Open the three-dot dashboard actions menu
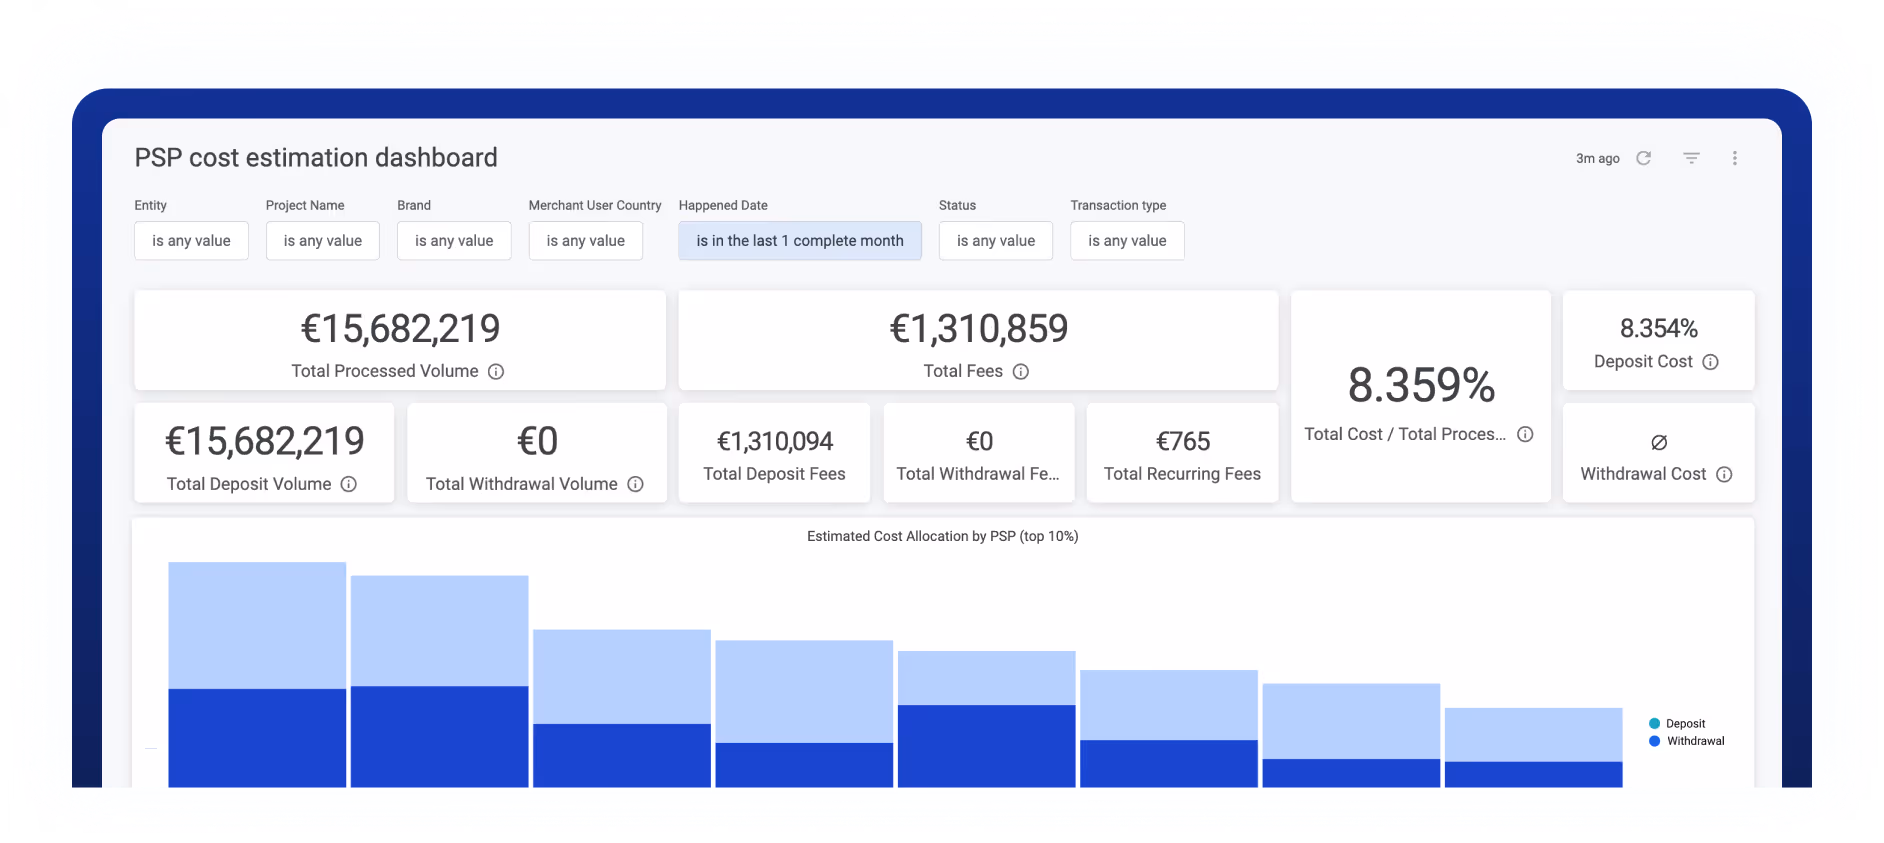The height and width of the screenshot is (843, 1884). click(x=1735, y=158)
